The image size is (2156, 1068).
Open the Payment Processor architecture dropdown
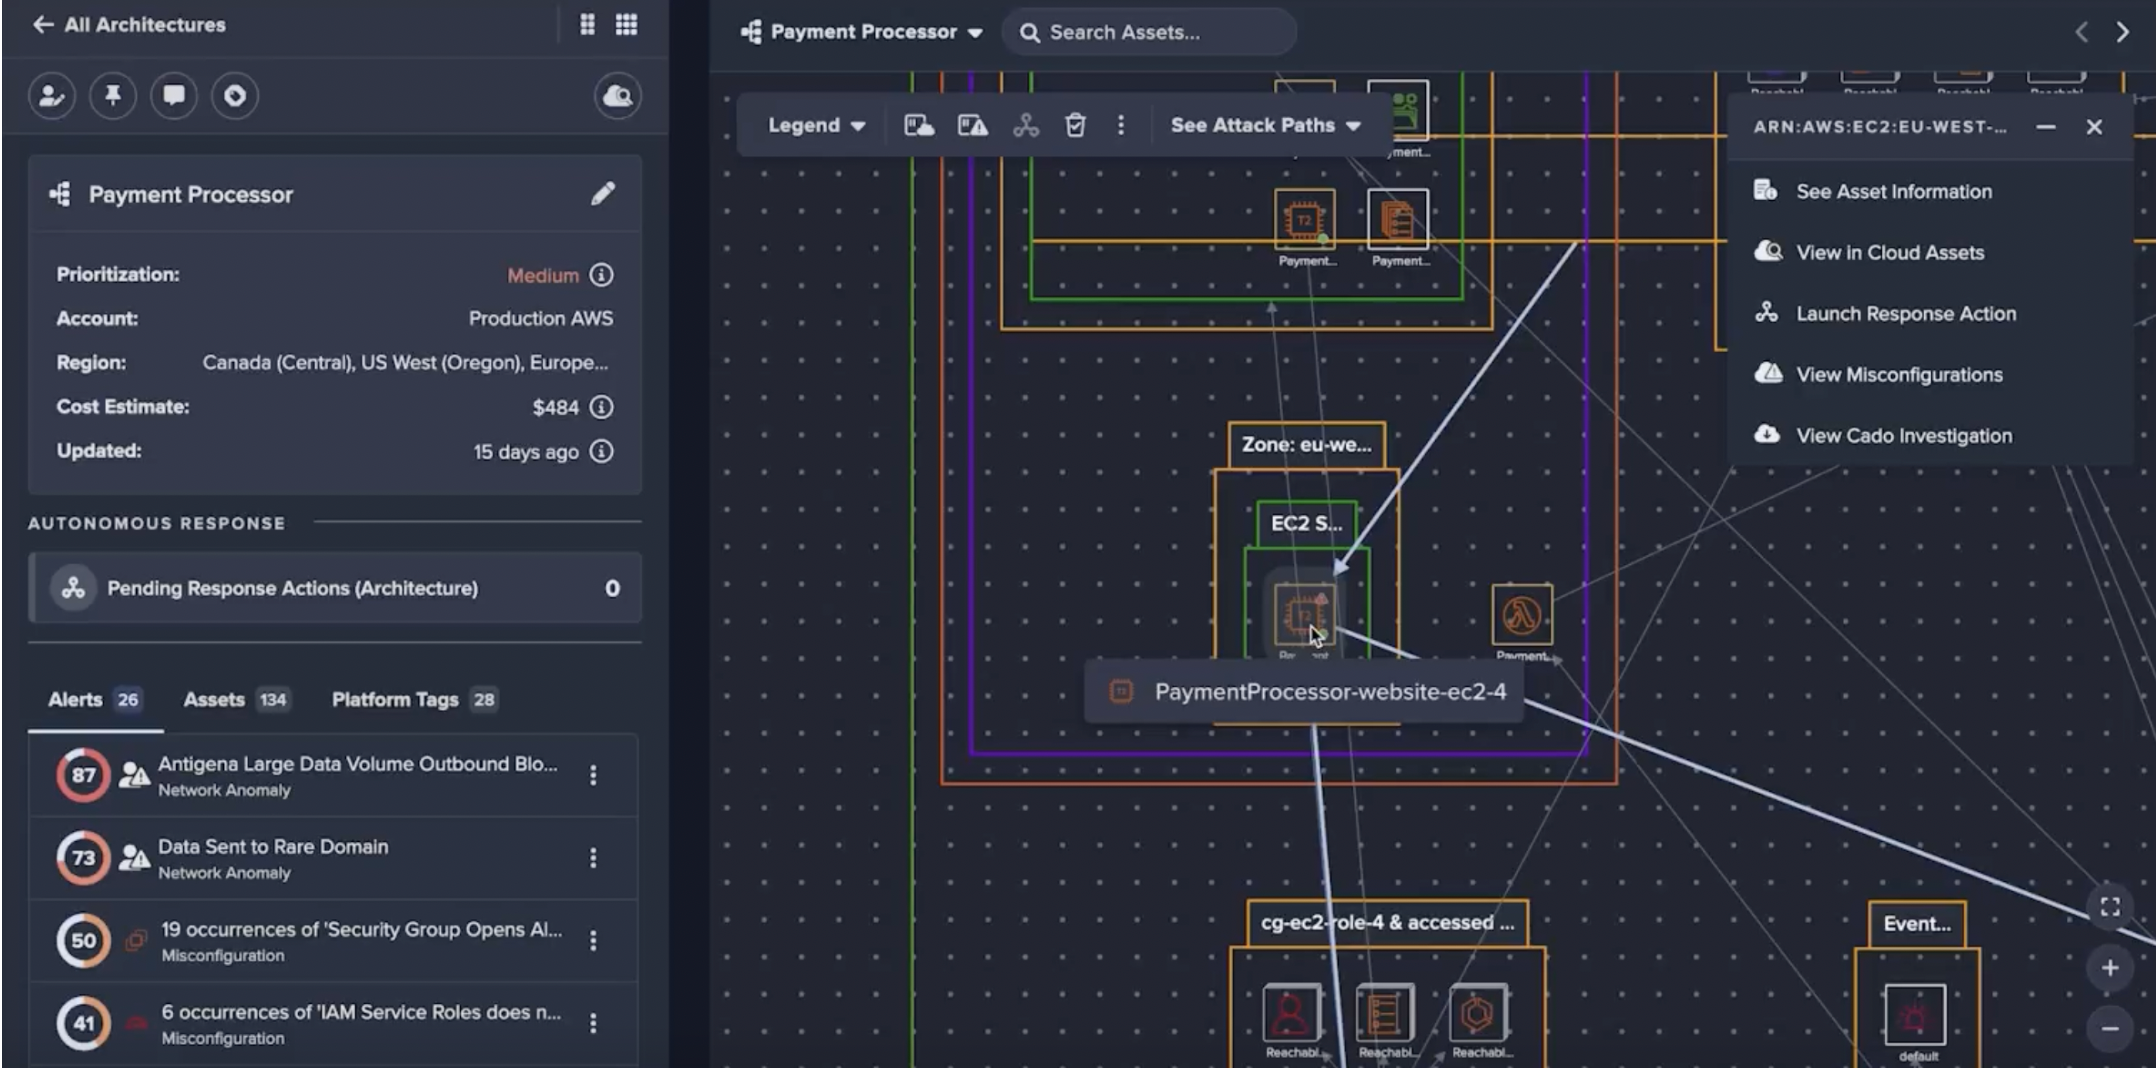point(861,32)
